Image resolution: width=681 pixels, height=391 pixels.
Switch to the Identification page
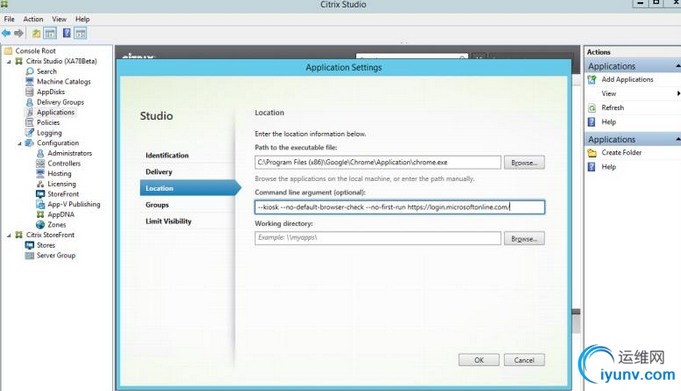pos(167,155)
